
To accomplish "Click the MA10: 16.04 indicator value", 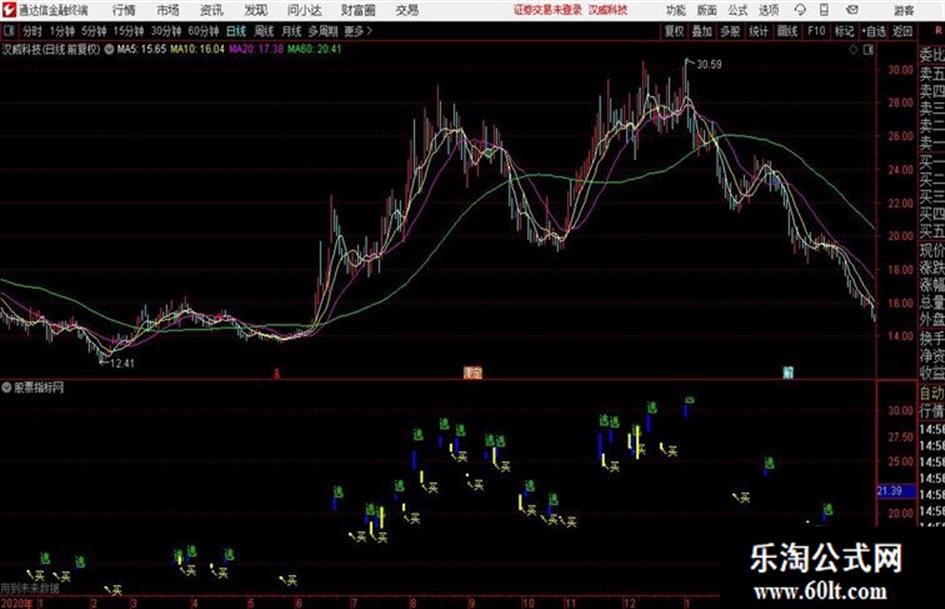I will (197, 49).
